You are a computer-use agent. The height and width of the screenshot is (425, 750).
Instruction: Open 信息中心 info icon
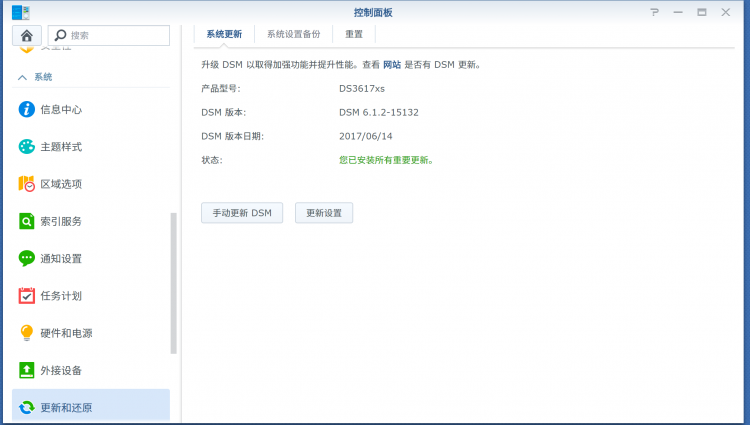pos(27,109)
